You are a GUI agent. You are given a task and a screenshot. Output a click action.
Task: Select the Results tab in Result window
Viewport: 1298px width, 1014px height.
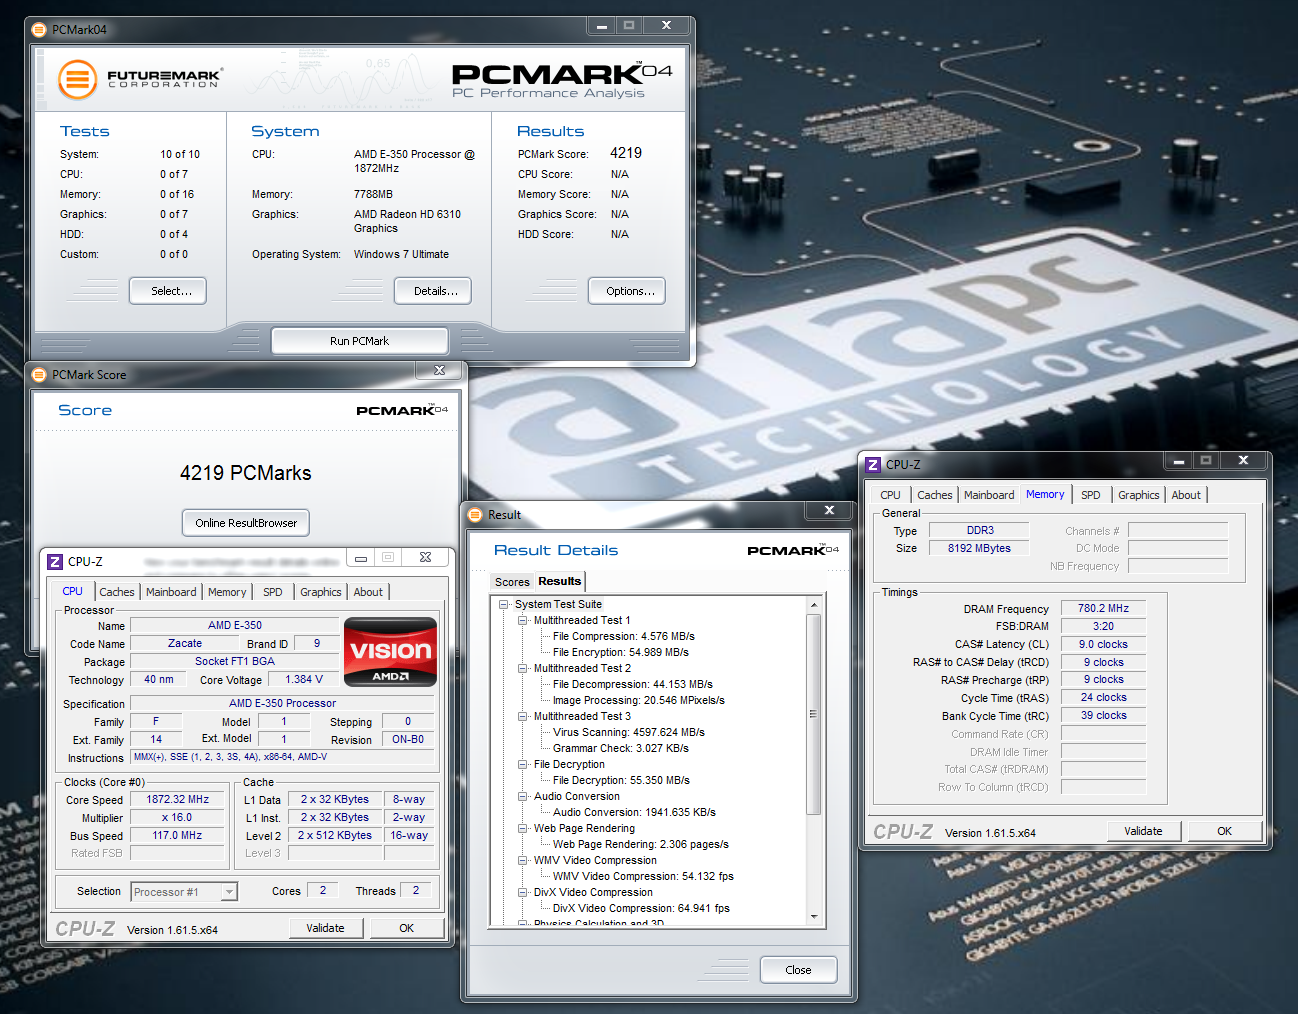(x=559, y=581)
